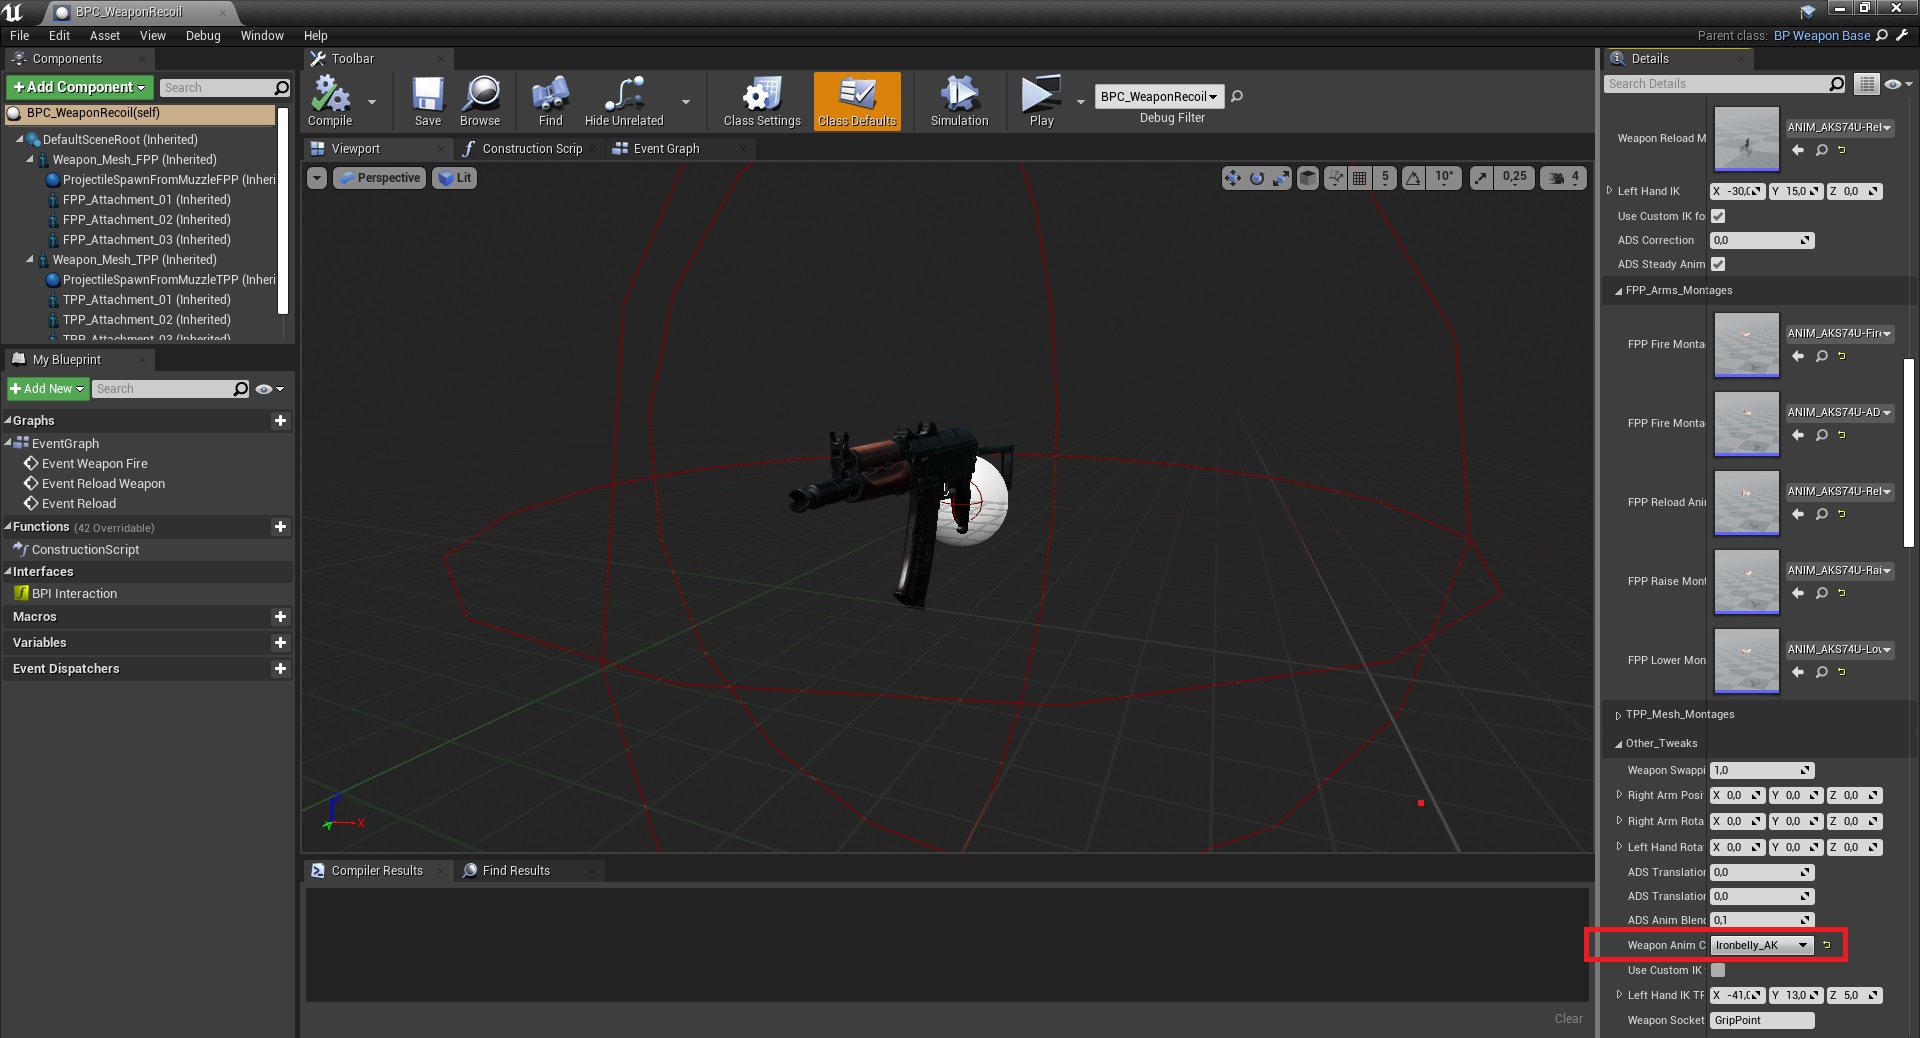Screen dimensions: 1920x1038
Task: Click the Compile toolbar icon
Action: point(330,100)
